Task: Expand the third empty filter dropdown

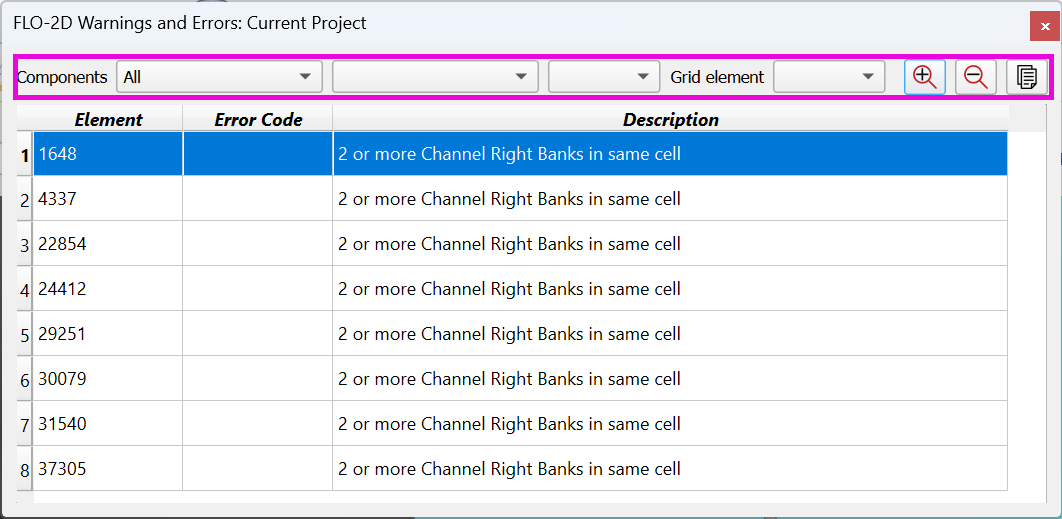Action: point(604,77)
